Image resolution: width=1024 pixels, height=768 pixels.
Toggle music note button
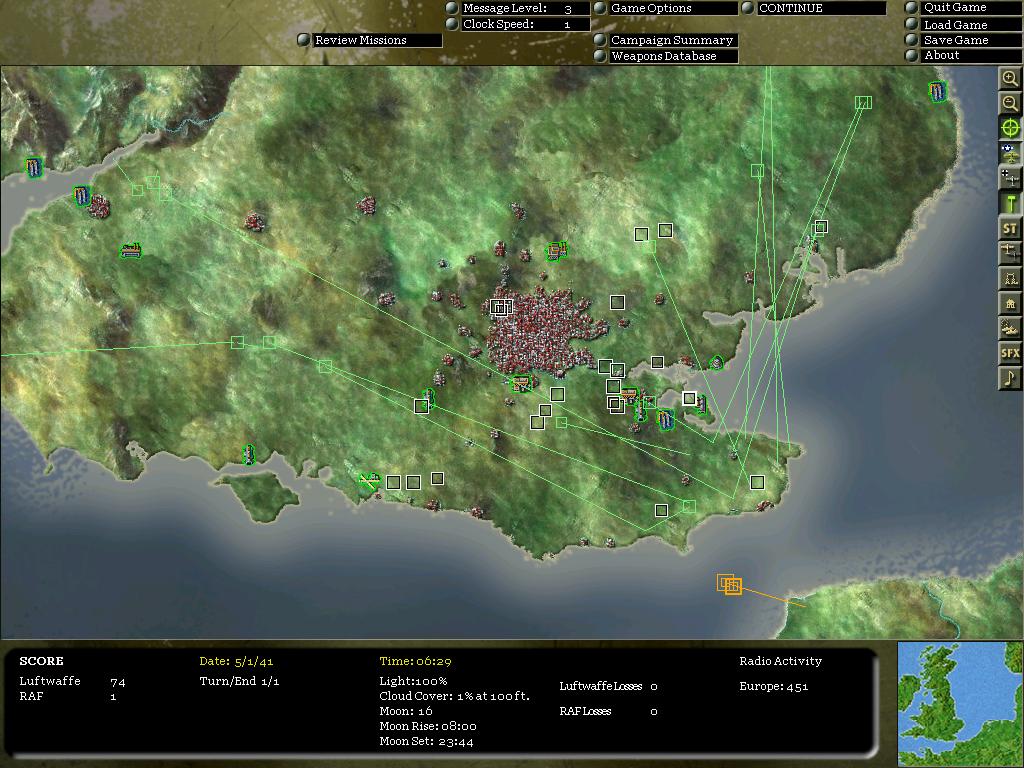pyautogui.click(x=1010, y=377)
